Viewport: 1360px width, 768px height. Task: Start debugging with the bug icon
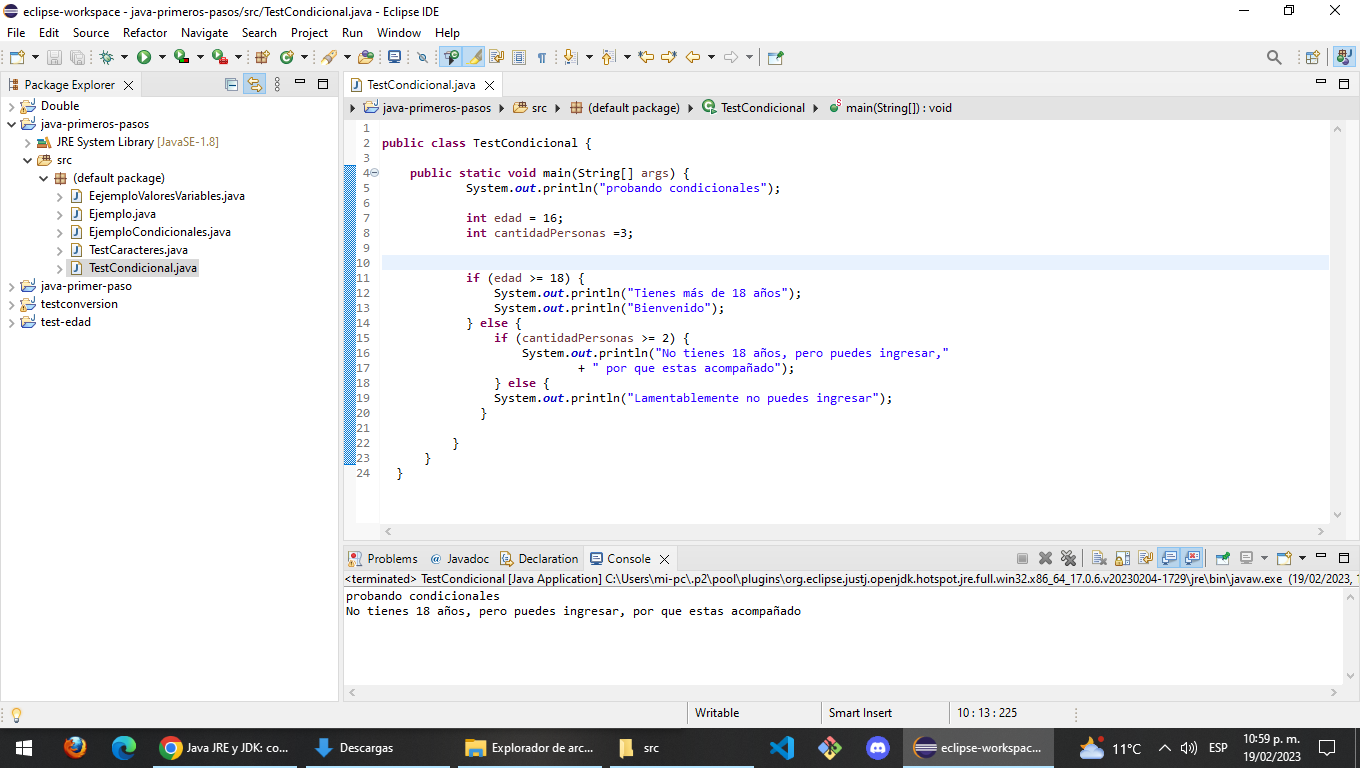click(106, 58)
